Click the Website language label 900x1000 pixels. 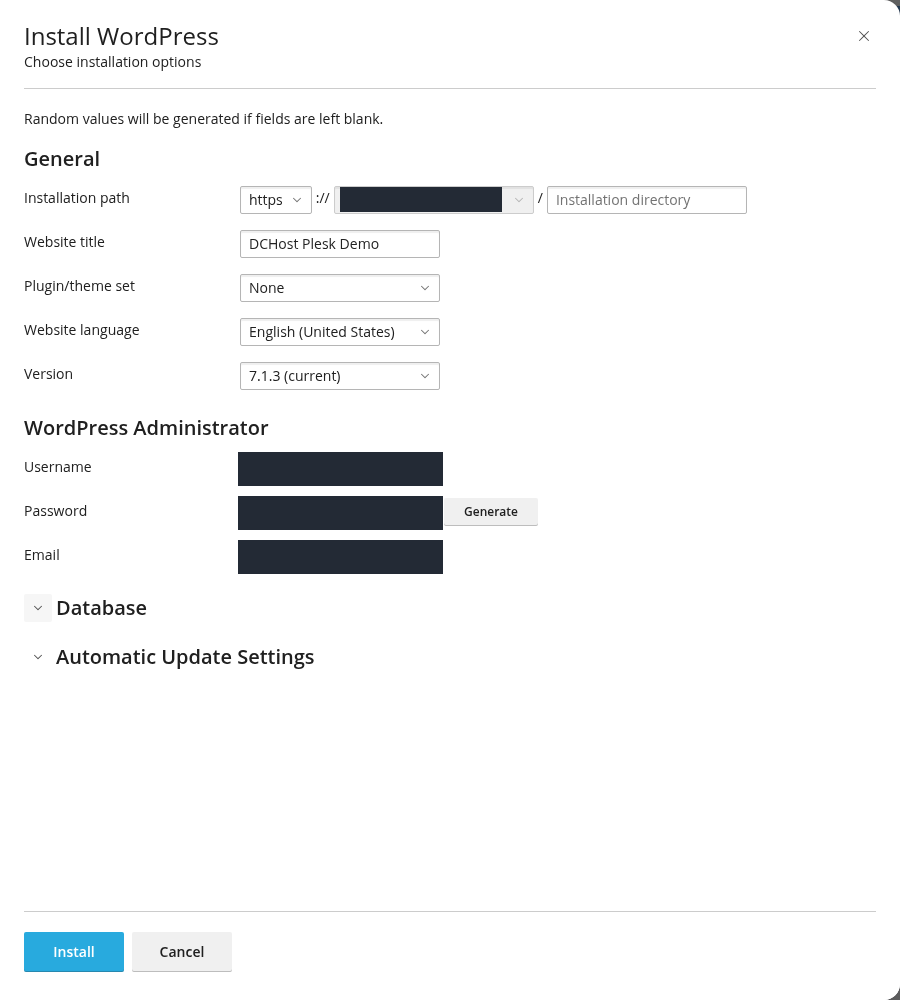pyautogui.click(x=82, y=330)
